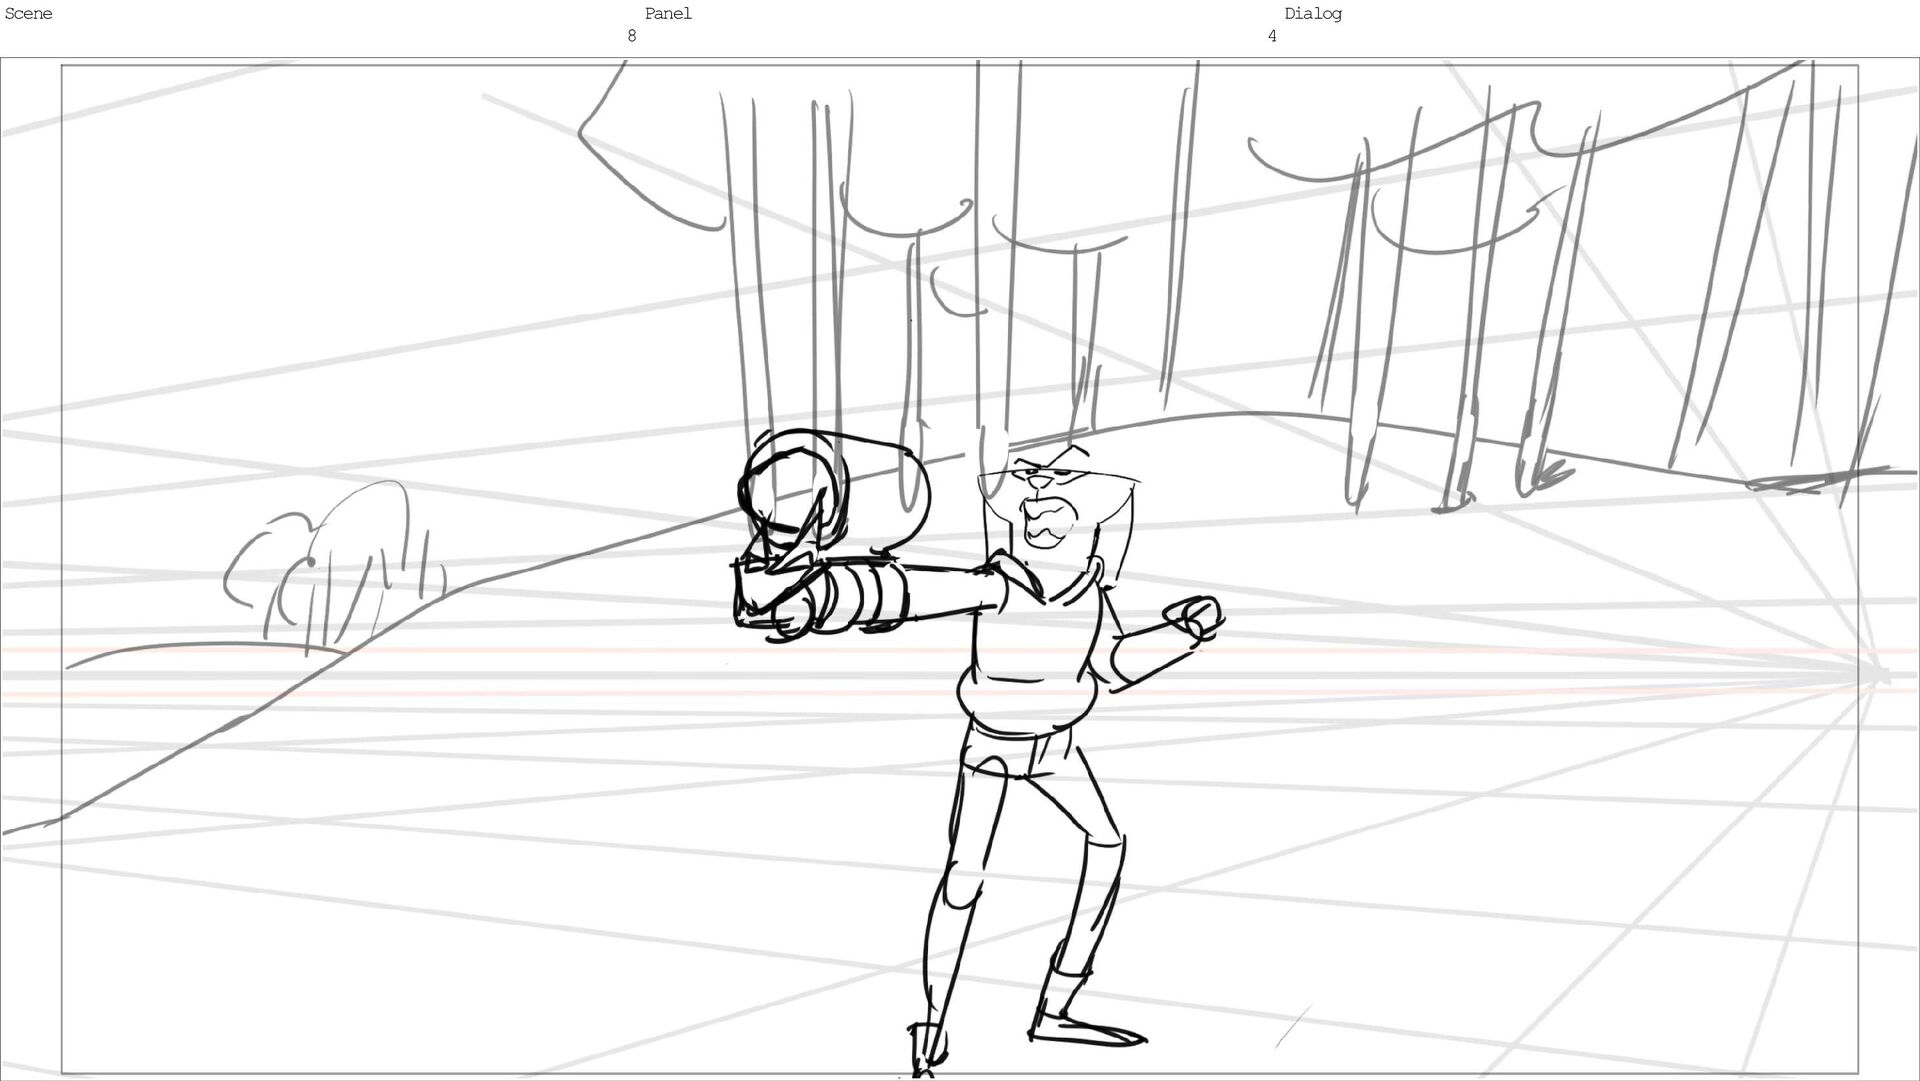
Task: Select dialog number 4 field
Action: 1271,36
